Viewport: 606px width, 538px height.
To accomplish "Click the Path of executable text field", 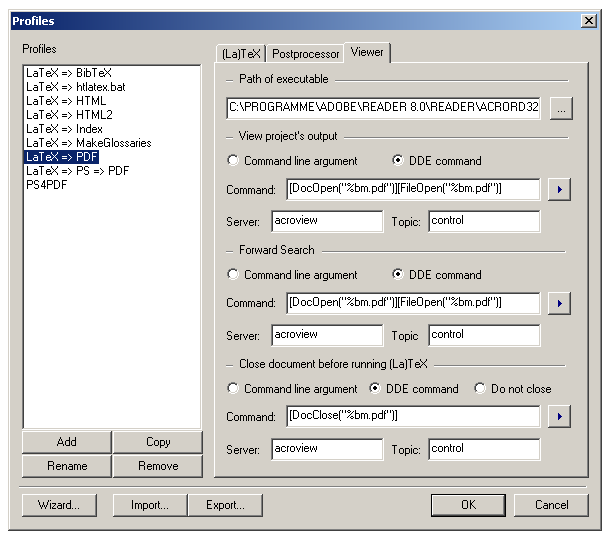I will (x=383, y=108).
